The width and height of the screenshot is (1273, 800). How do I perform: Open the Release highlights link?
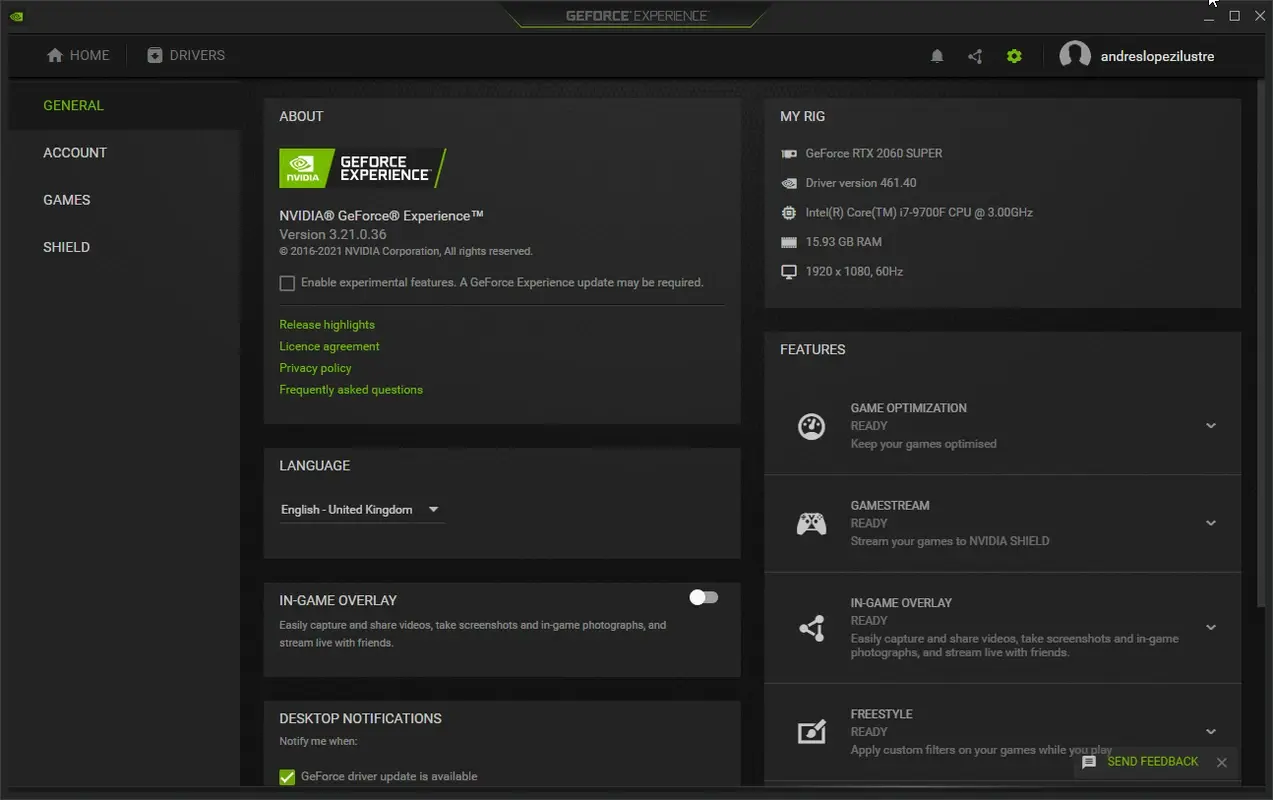pyautogui.click(x=327, y=324)
